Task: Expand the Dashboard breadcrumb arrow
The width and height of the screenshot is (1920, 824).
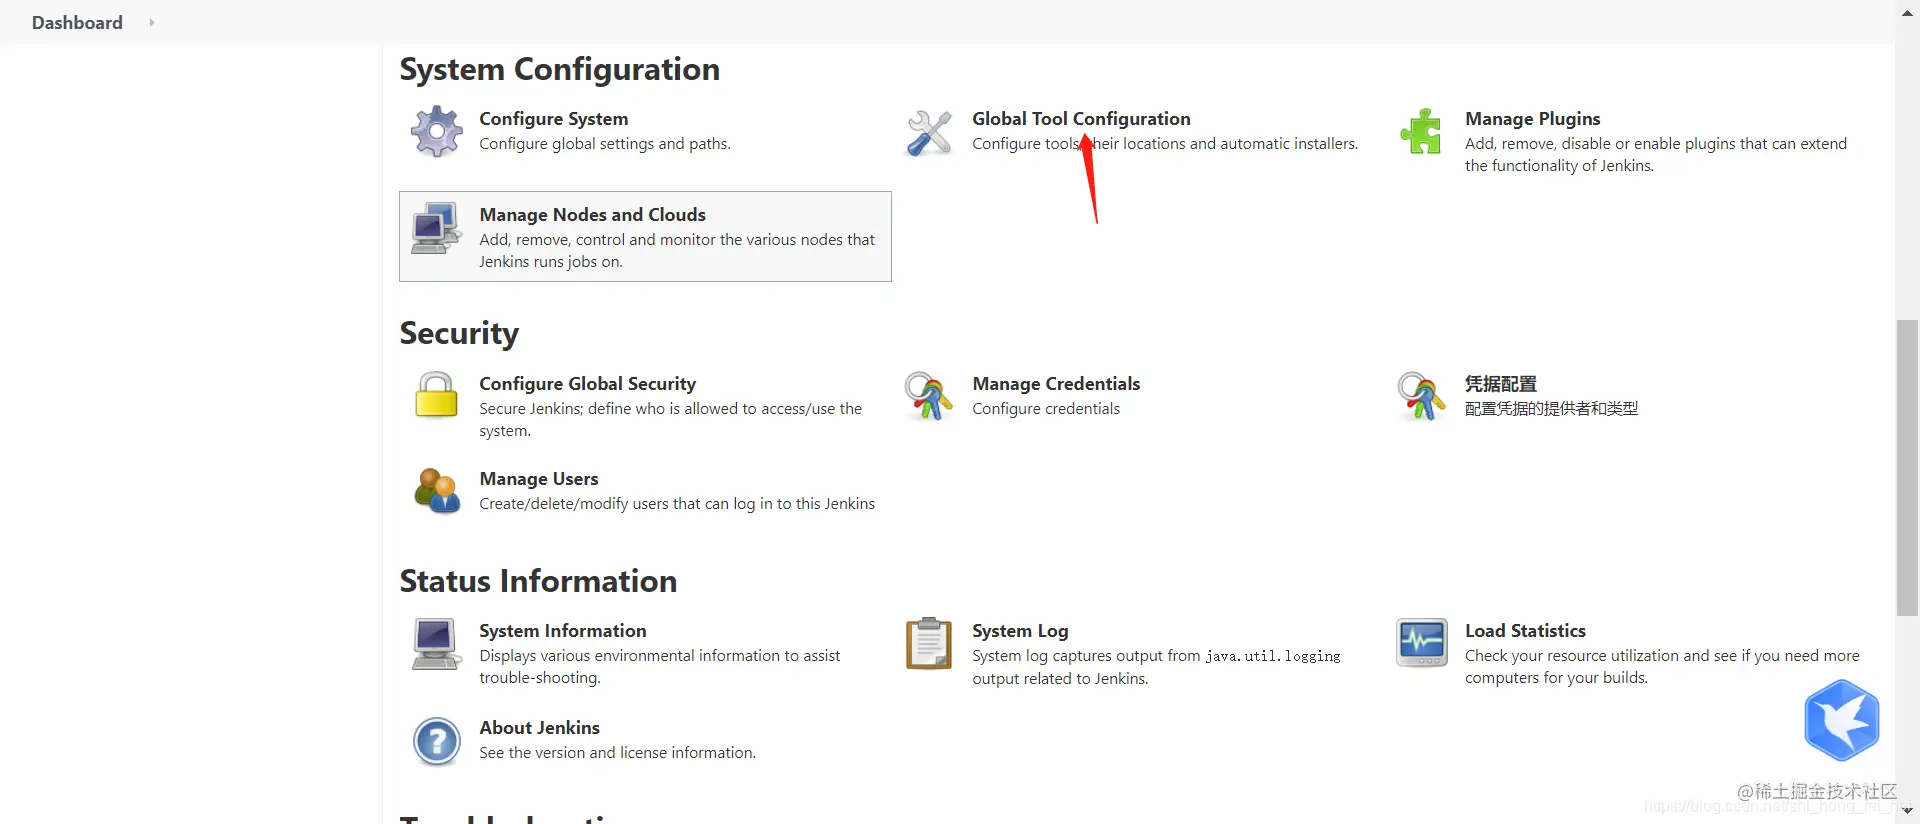Action: coord(152,22)
